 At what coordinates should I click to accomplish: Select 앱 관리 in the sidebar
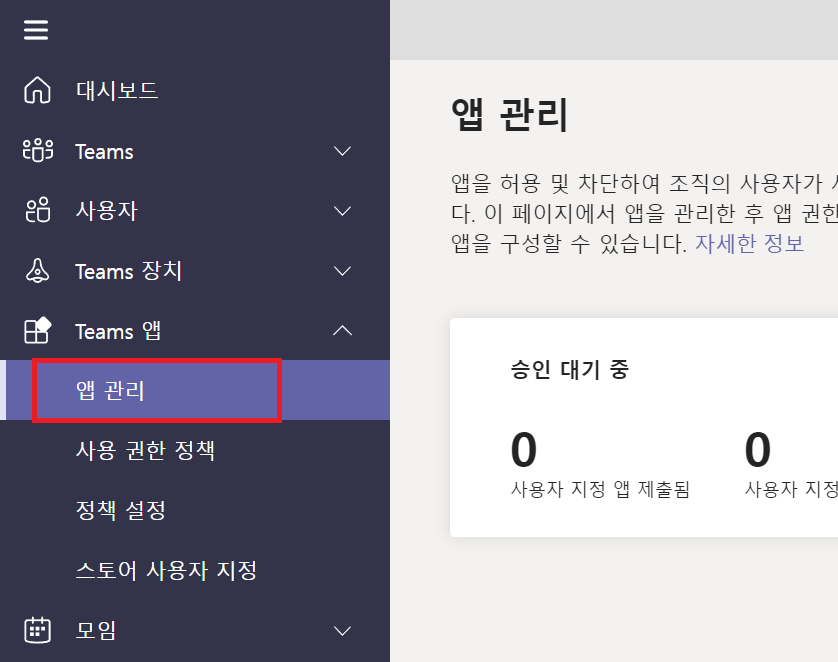pos(110,390)
